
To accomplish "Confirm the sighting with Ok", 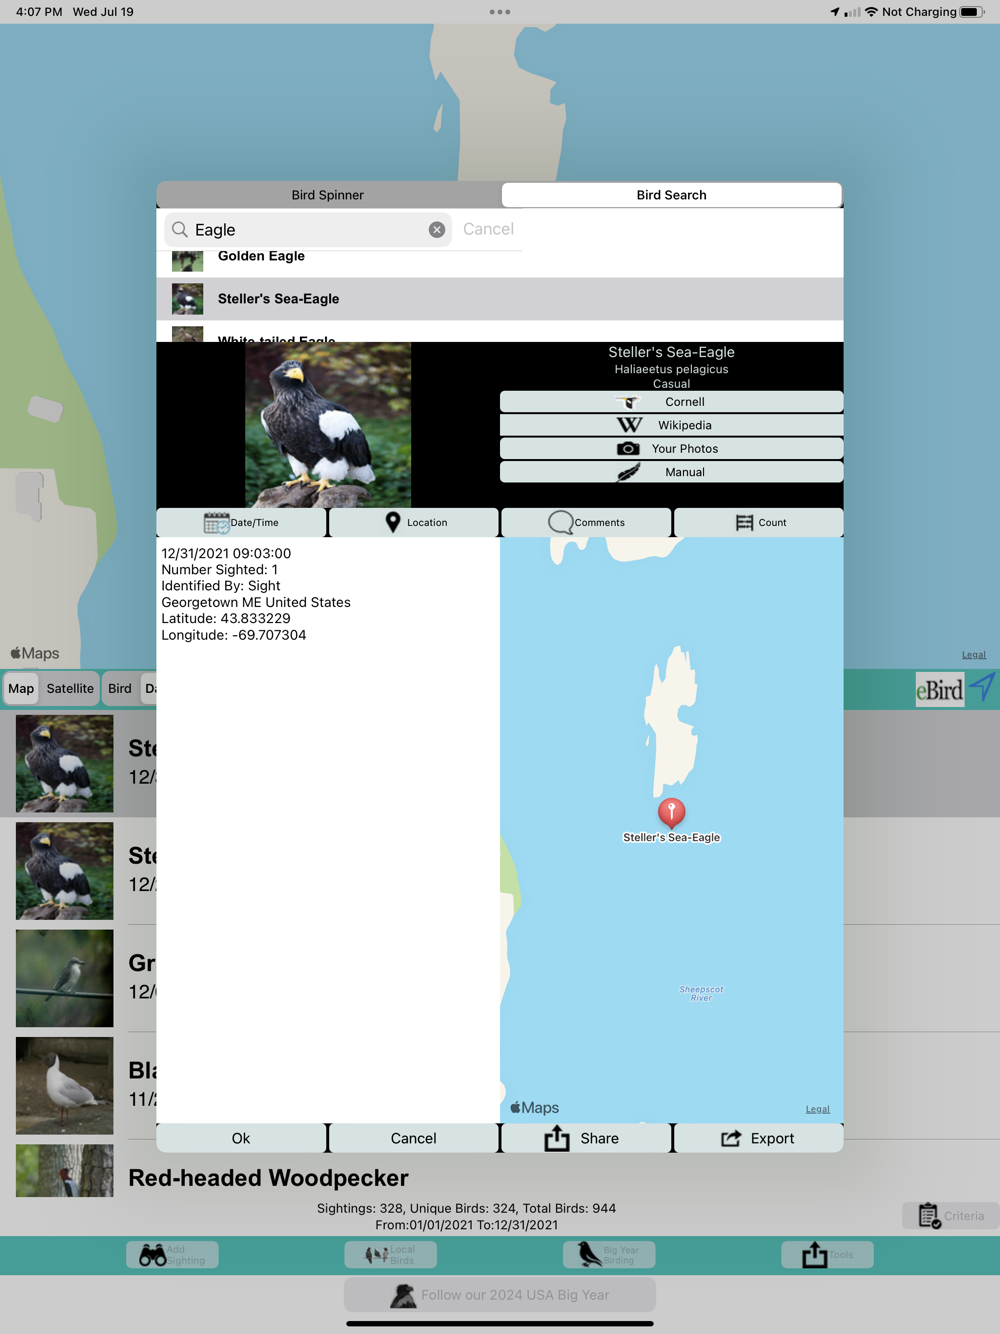I will click(x=241, y=1138).
